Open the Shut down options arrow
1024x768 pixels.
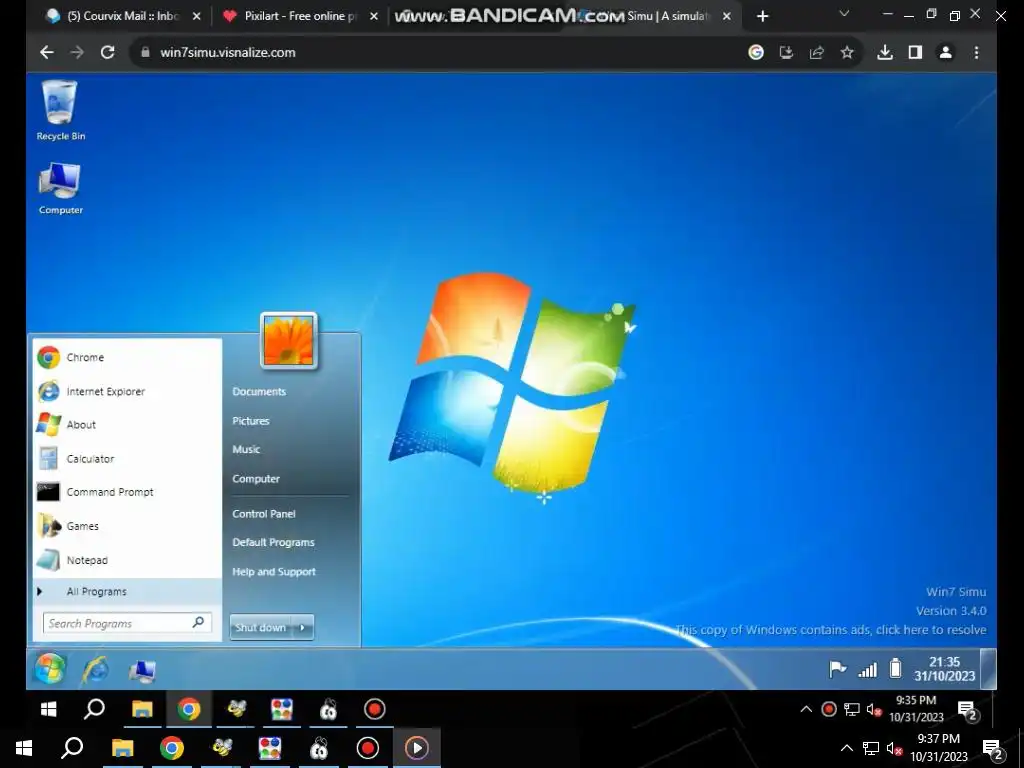302,628
